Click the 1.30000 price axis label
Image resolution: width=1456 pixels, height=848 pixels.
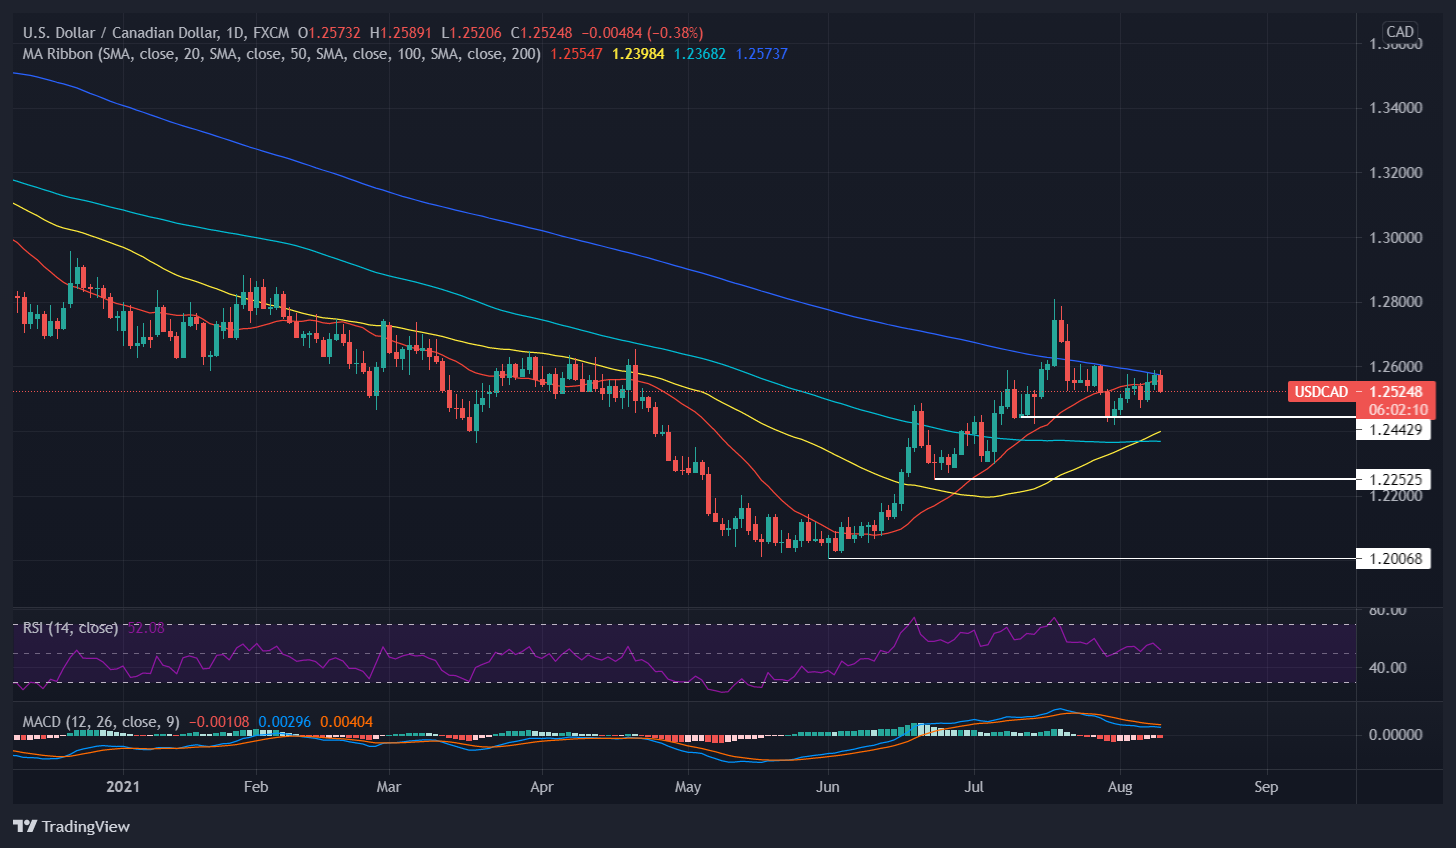click(1395, 238)
